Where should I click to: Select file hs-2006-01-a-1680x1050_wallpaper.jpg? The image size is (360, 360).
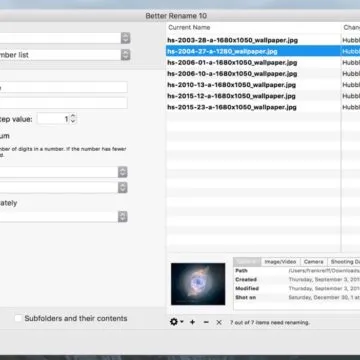tap(253, 62)
